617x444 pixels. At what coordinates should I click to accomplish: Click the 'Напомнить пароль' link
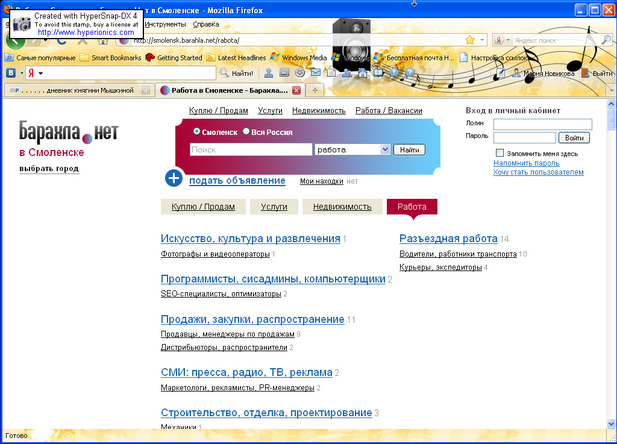(526, 163)
